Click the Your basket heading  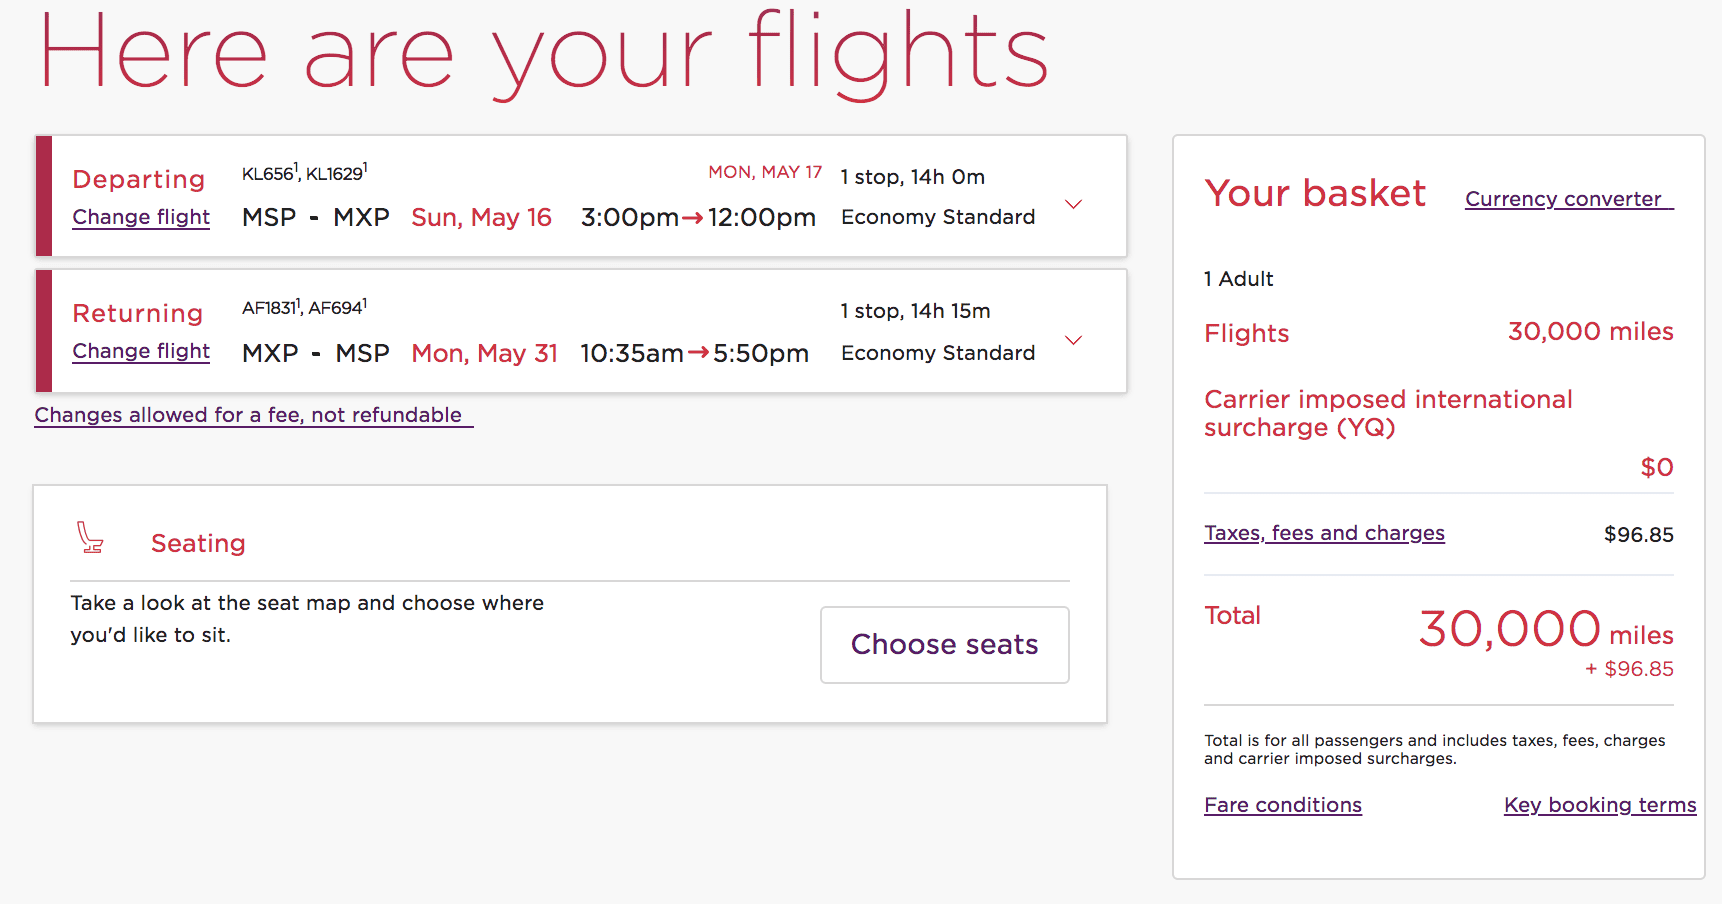[x=1314, y=193]
